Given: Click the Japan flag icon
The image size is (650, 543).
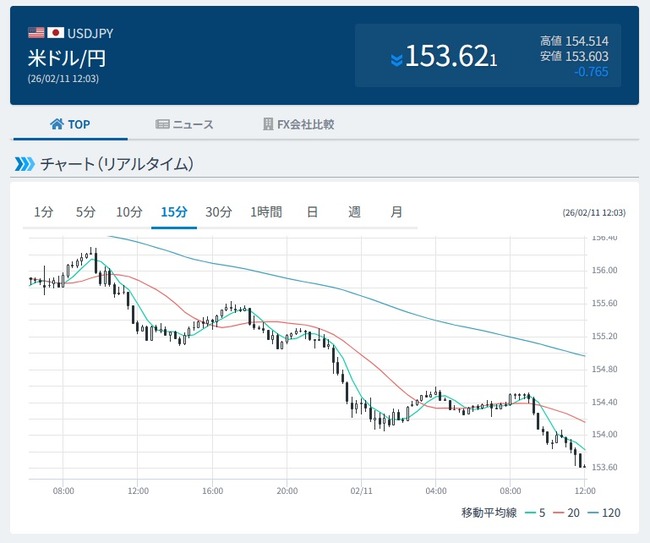Looking at the screenshot, I should [56, 33].
